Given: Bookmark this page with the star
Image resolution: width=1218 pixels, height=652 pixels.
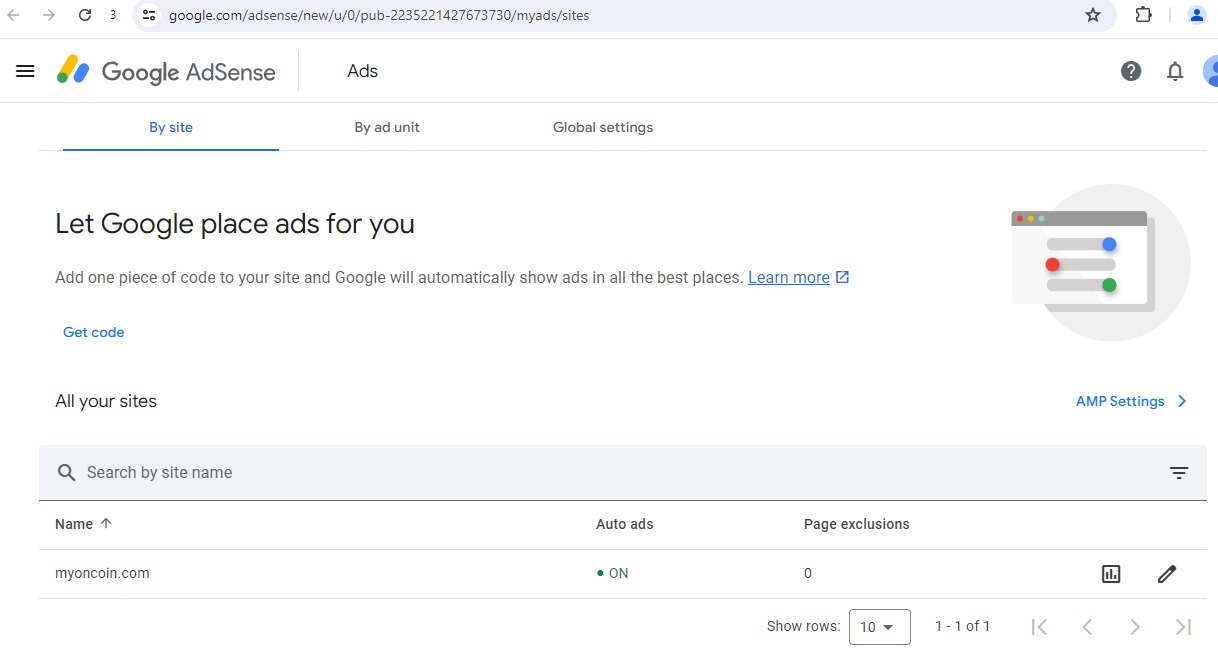Looking at the screenshot, I should pyautogui.click(x=1093, y=15).
